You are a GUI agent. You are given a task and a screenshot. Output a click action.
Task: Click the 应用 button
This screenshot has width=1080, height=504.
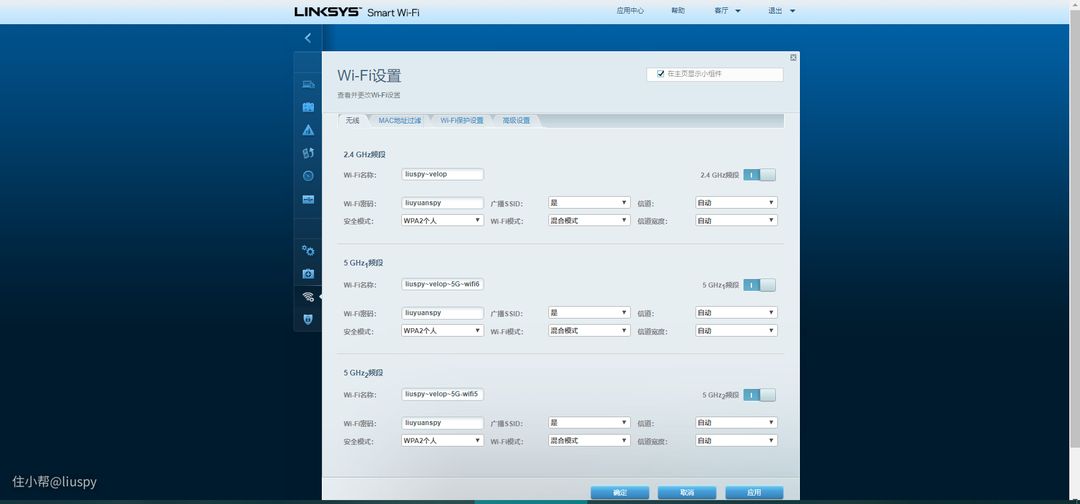pyautogui.click(x=754, y=492)
